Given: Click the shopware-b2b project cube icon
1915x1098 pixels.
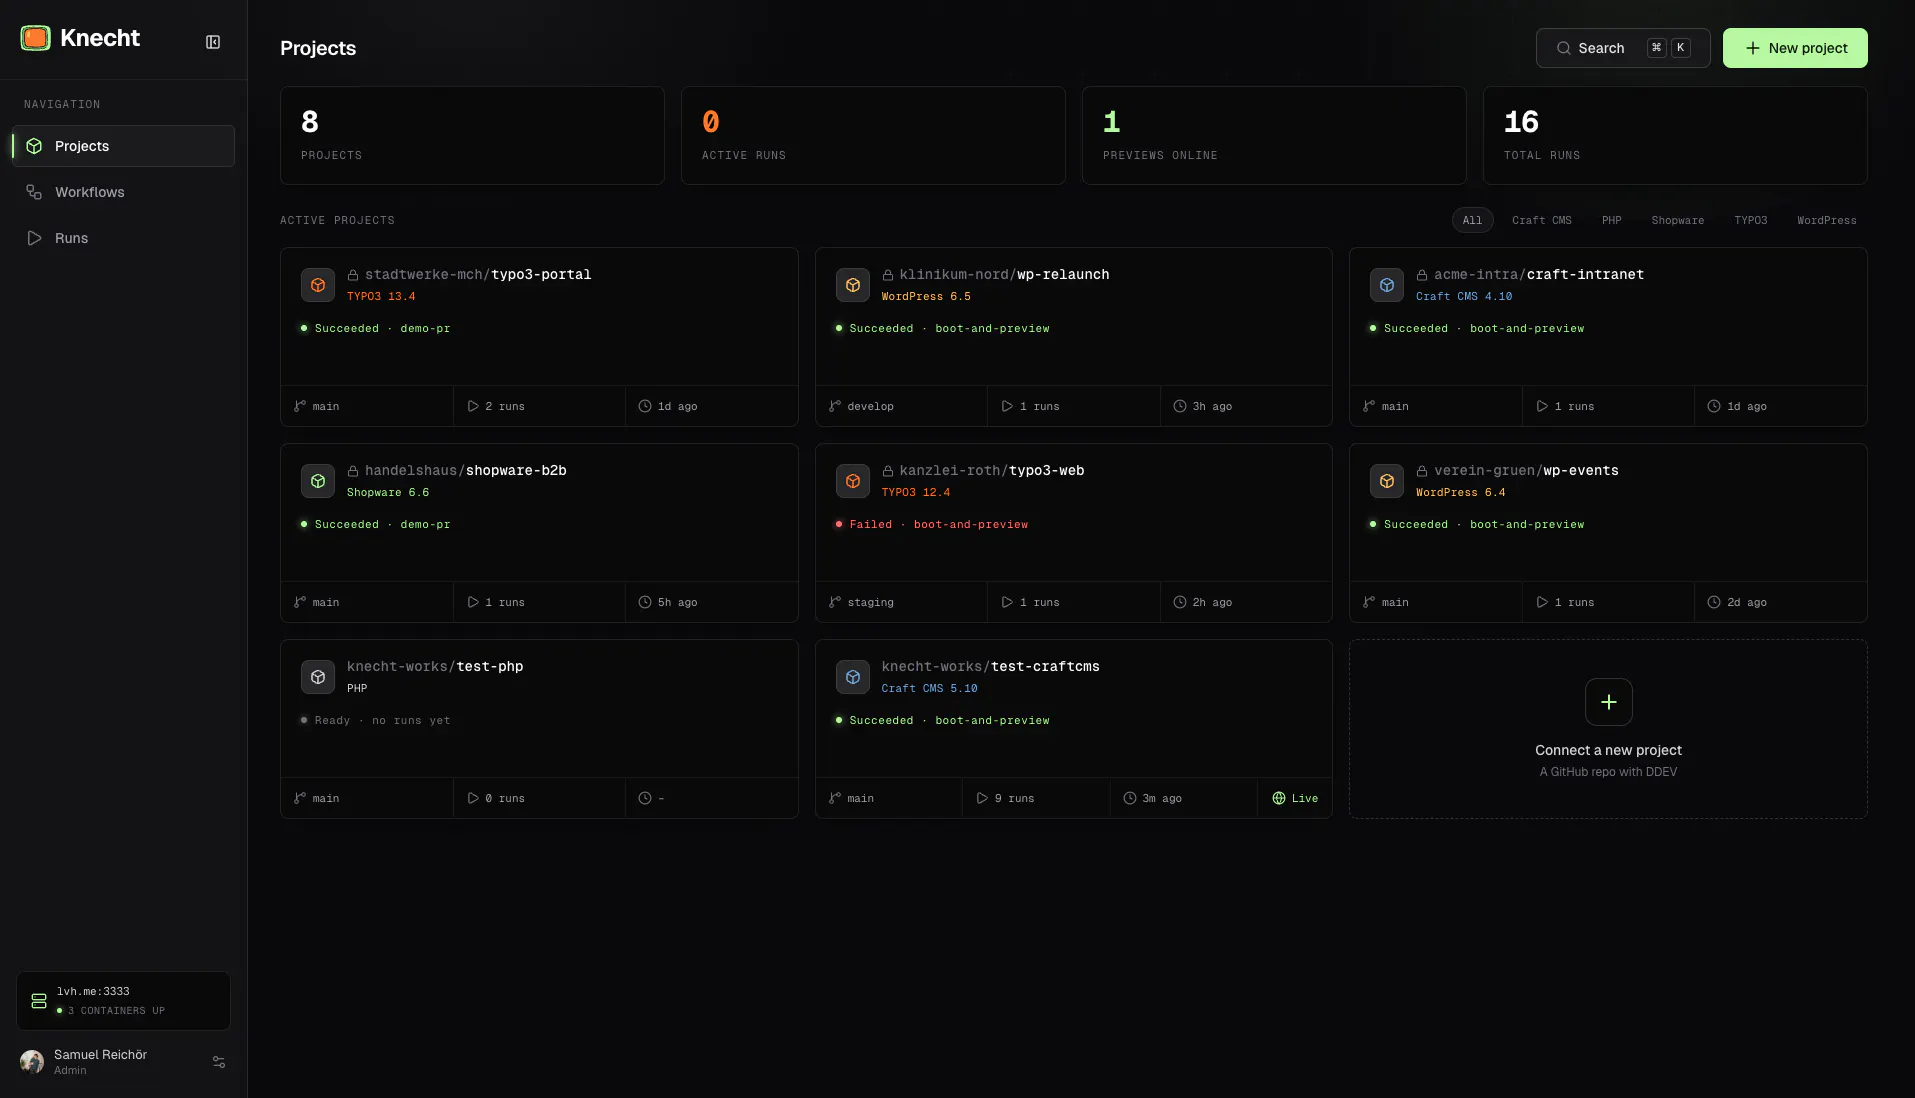Looking at the screenshot, I should tap(318, 481).
